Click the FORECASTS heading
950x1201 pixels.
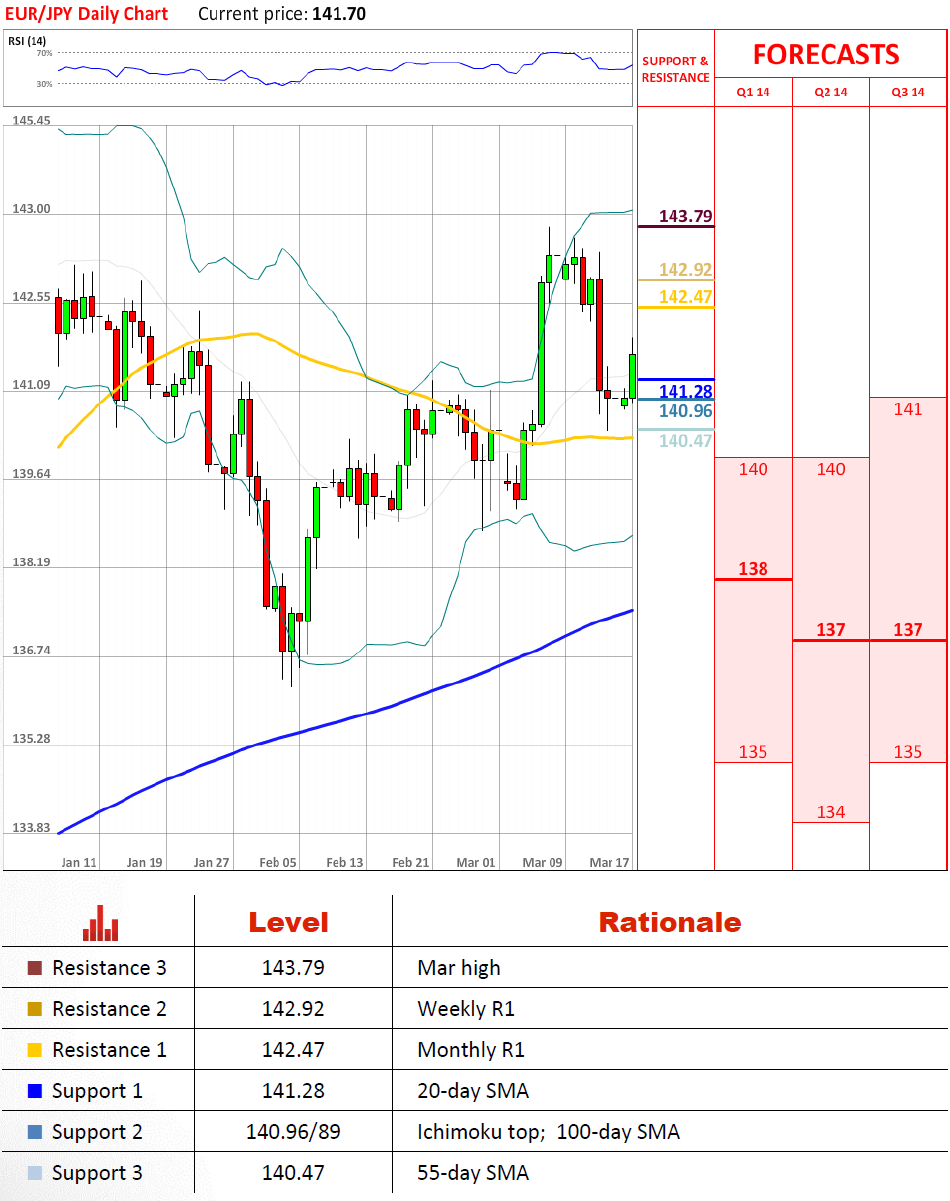coord(826,54)
